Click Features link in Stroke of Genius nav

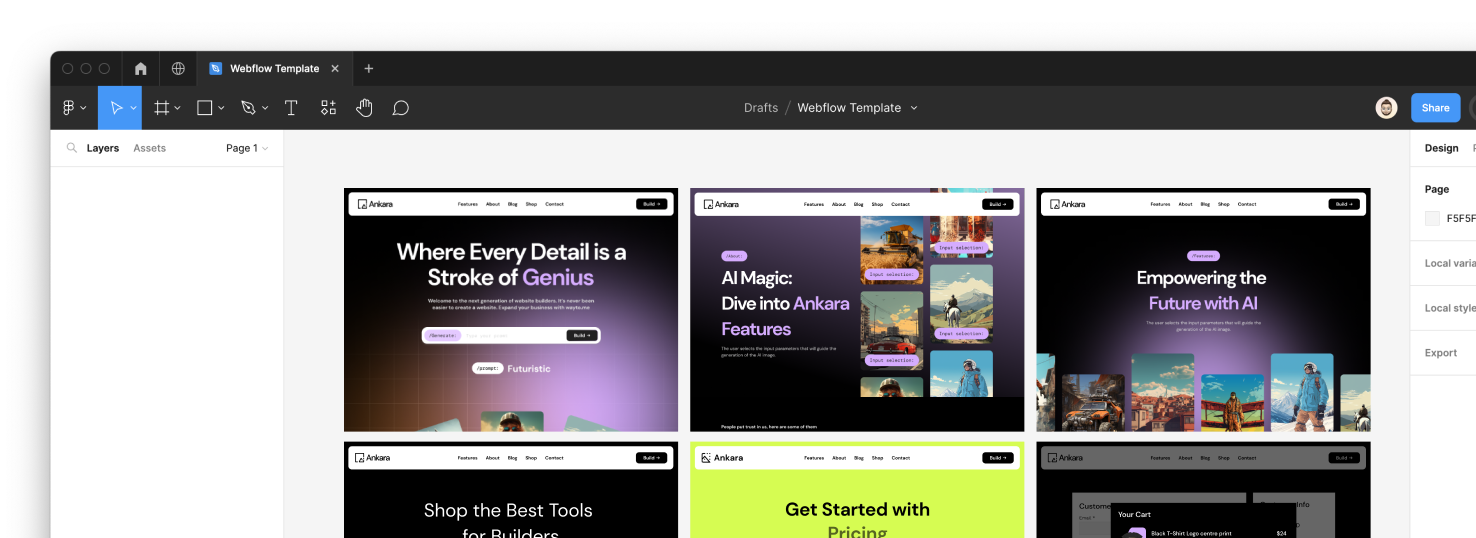pos(468,204)
